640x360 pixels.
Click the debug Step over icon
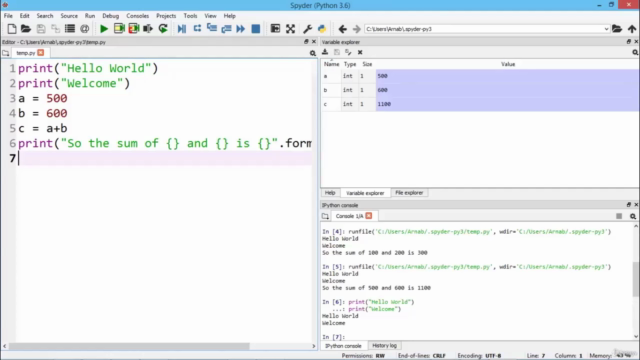point(197,29)
